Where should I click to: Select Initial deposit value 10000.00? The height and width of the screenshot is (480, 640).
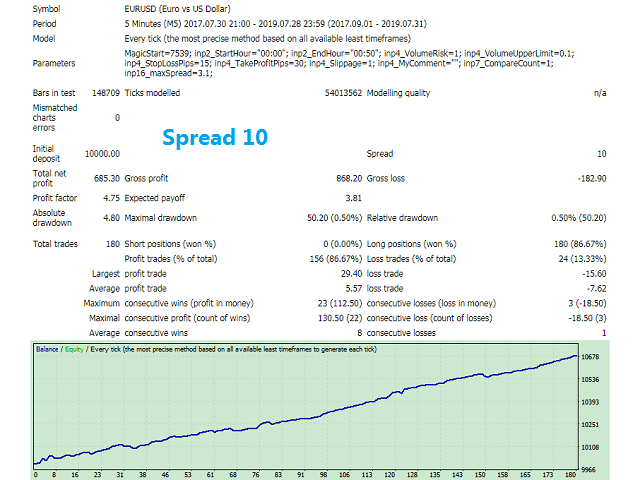(x=102, y=154)
